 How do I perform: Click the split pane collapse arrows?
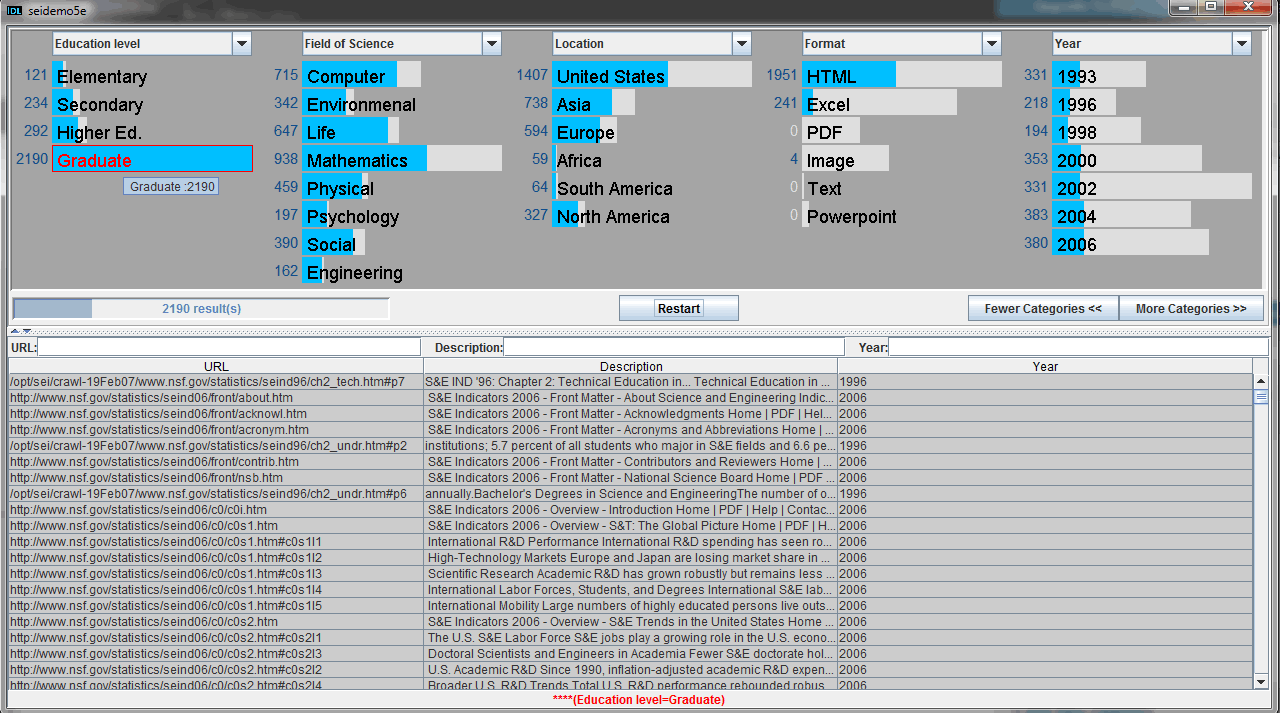click(21, 331)
